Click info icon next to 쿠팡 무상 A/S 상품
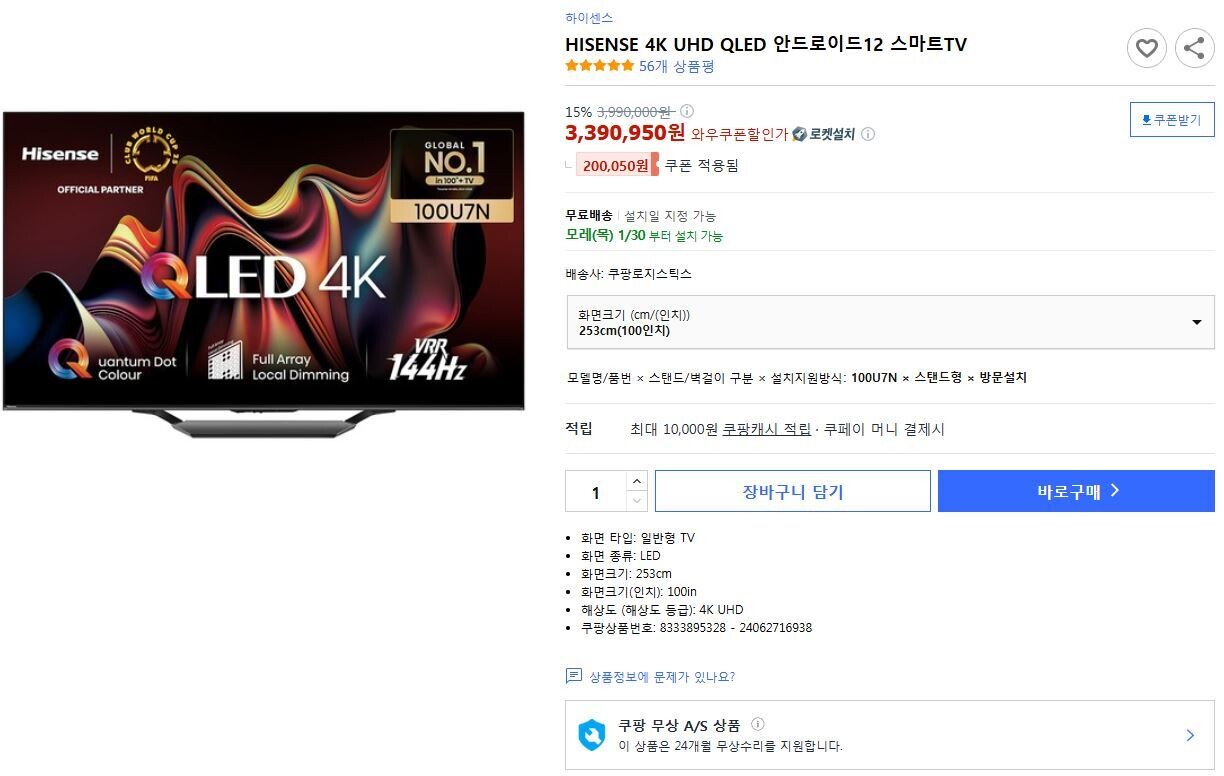Image resolution: width=1224 pixels, height=776 pixels. (x=758, y=724)
